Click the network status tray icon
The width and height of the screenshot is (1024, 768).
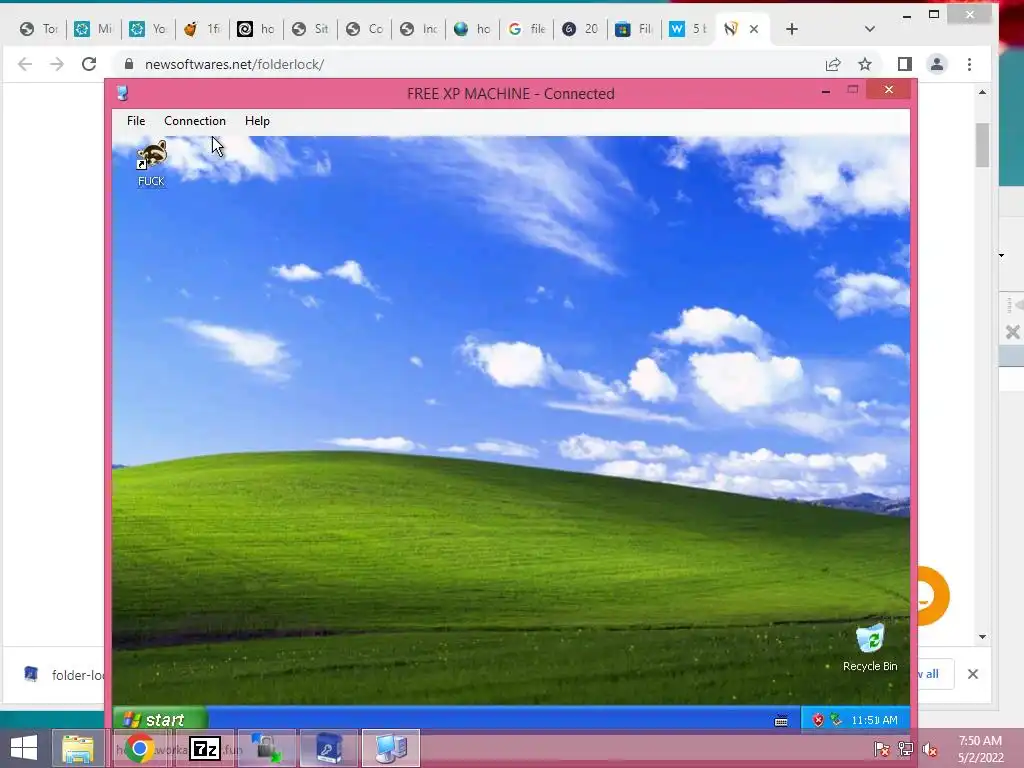tap(905, 750)
